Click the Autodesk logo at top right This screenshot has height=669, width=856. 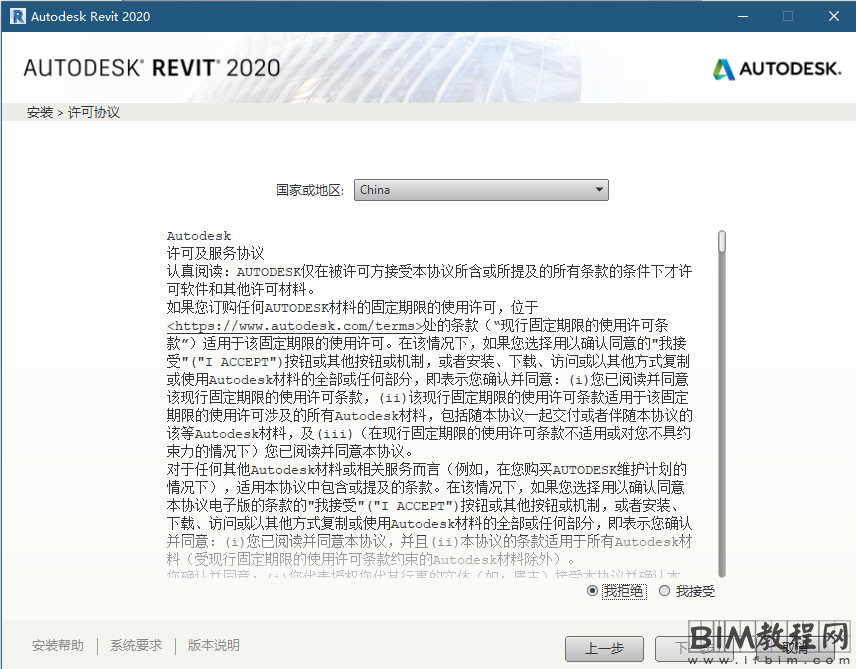777,69
